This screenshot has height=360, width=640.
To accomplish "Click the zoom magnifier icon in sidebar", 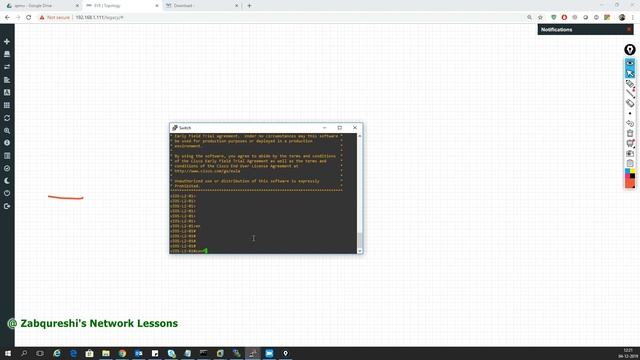I will coord(7,131).
